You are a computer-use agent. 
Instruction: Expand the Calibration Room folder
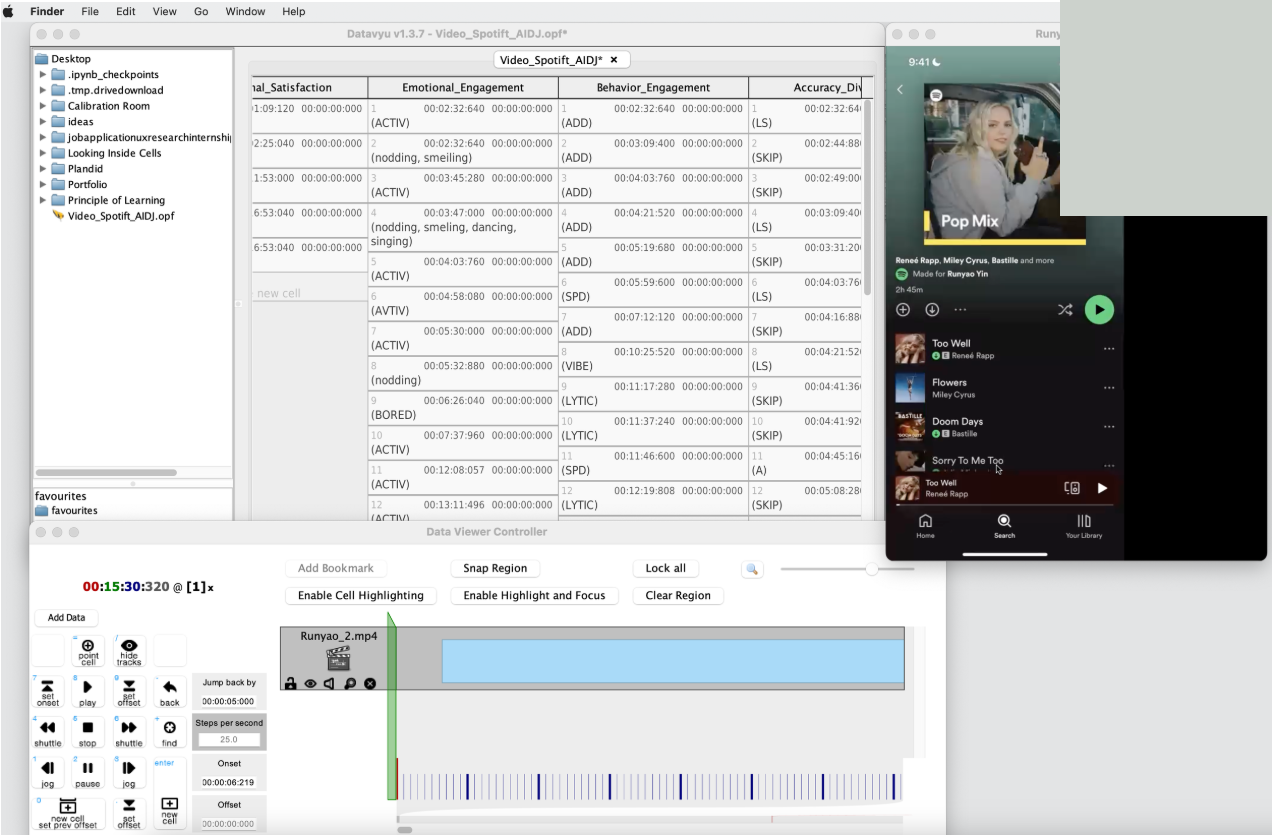(43, 106)
